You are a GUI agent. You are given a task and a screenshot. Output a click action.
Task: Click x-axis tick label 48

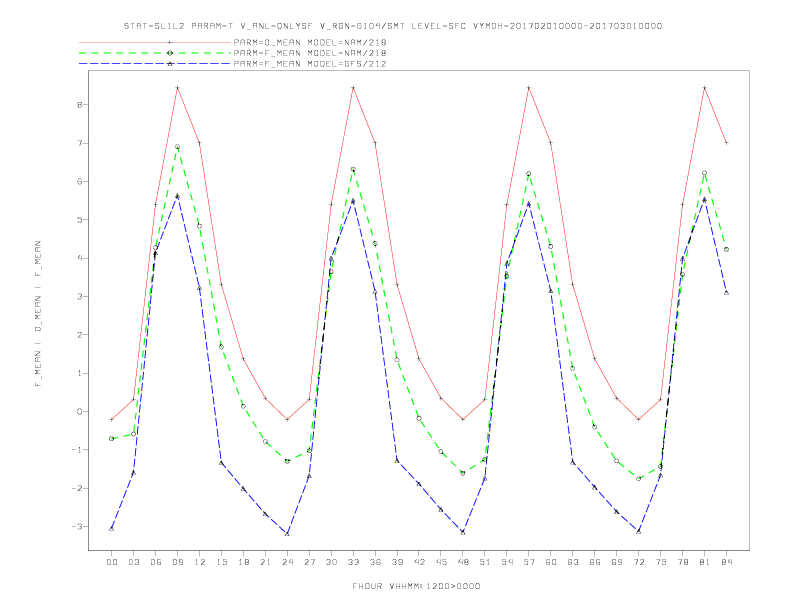463,562
